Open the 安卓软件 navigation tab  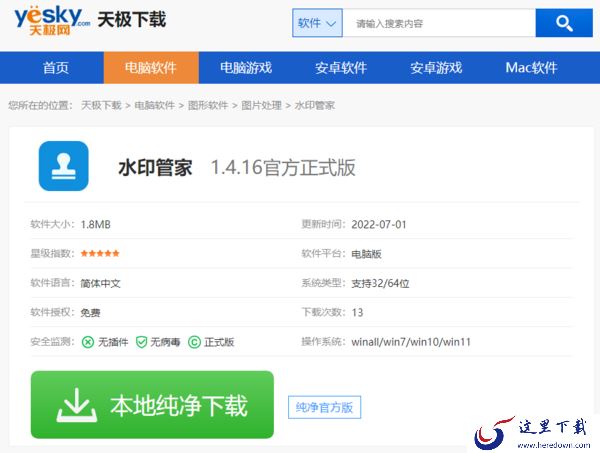(341, 68)
